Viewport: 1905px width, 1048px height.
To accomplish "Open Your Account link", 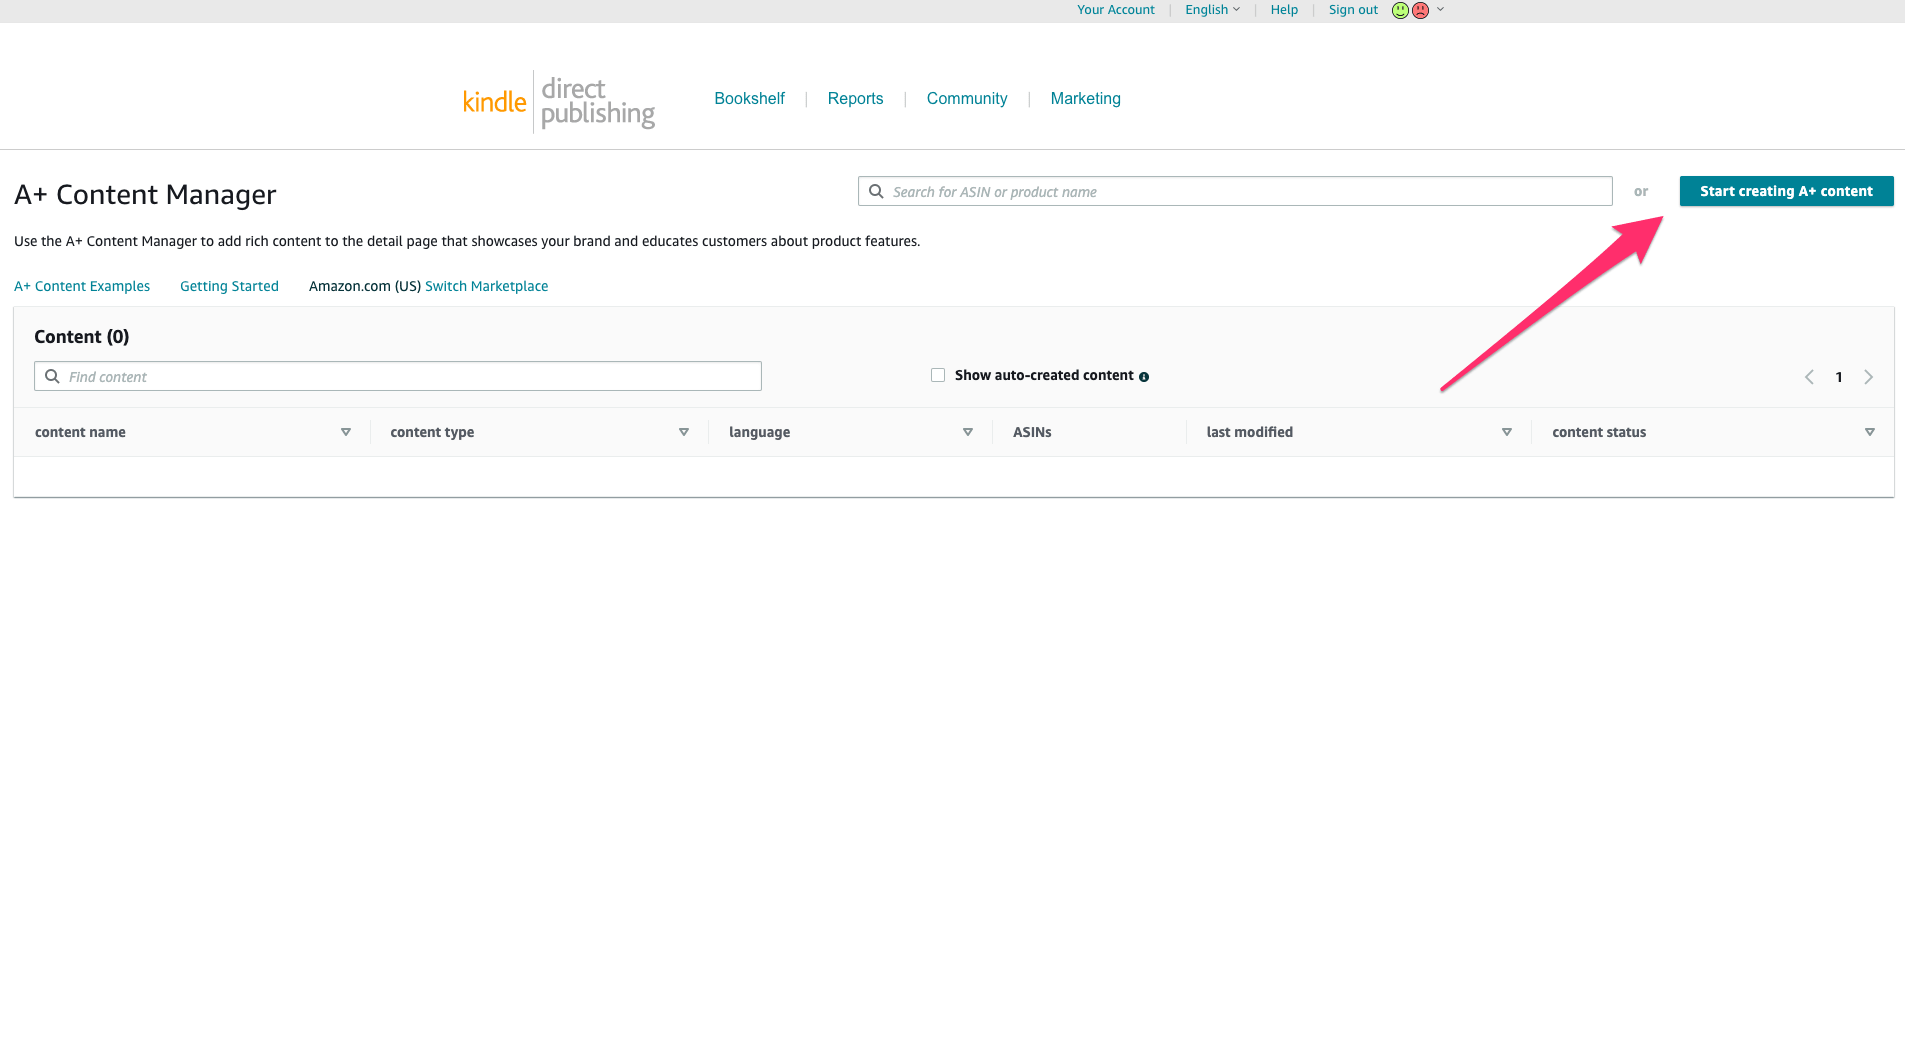I will tap(1115, 10).
